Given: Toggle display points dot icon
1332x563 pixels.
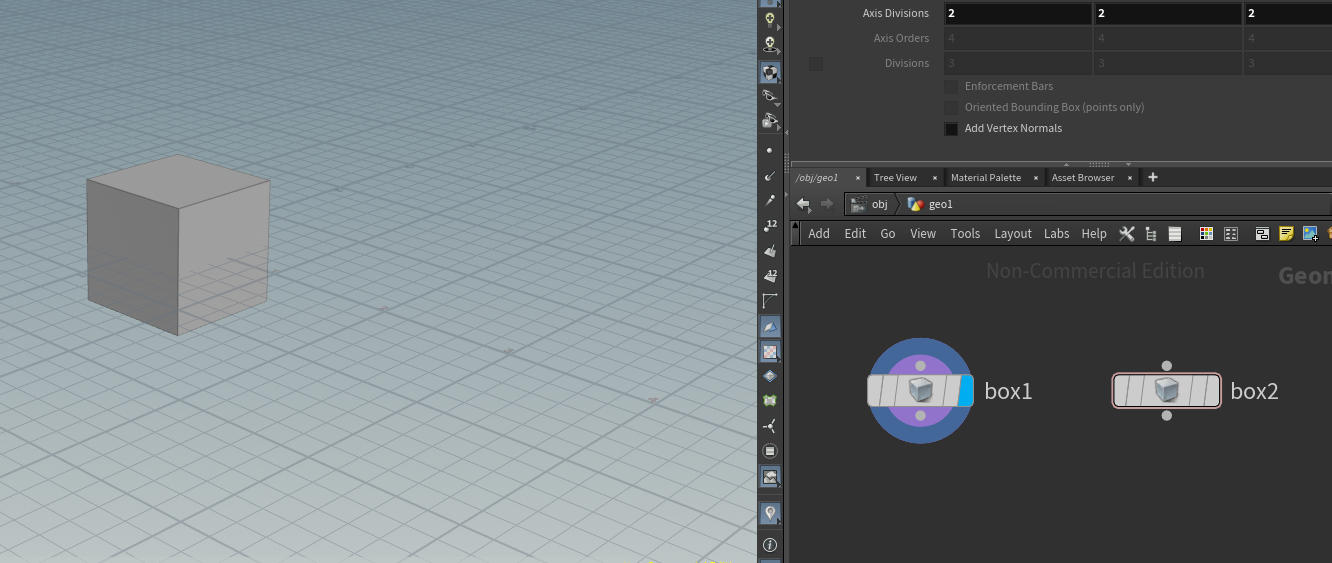Looking at the screenshot, I should coord(769,150).
